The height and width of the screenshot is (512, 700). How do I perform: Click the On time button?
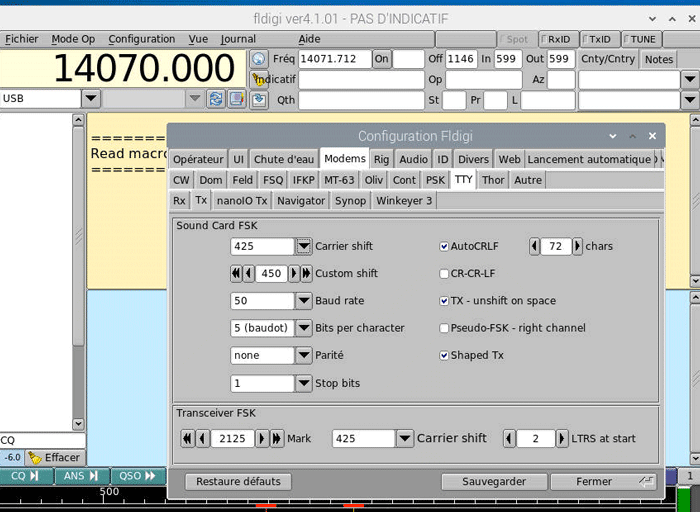click(x=382, y=59)
